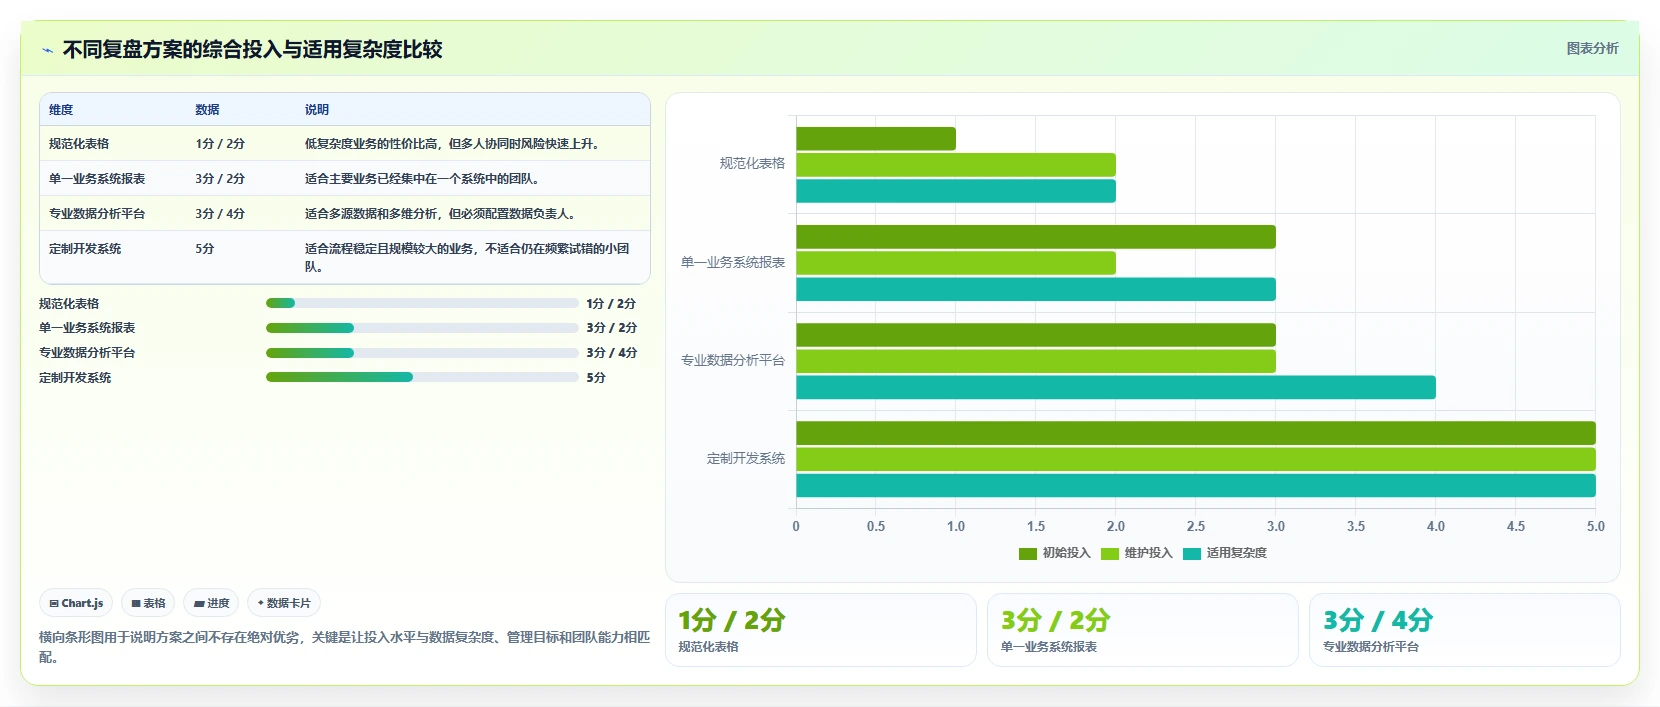
Task: Select the Chart.js tag chip
Action: (x=76, y=603)
